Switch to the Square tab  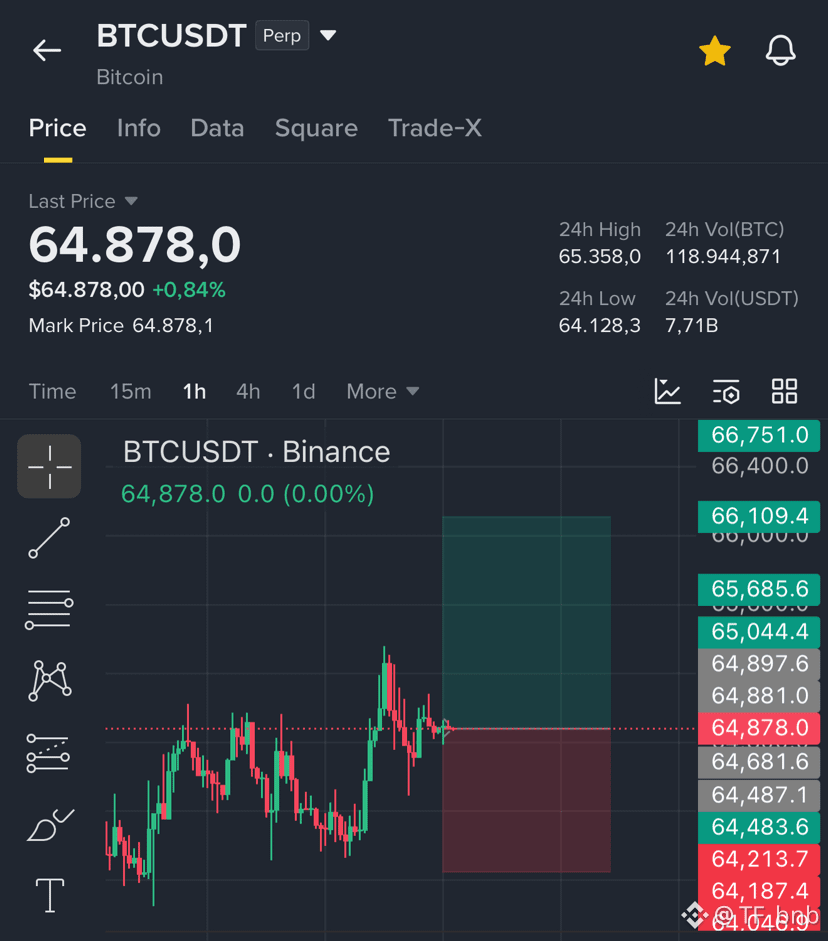coord(316,128)
